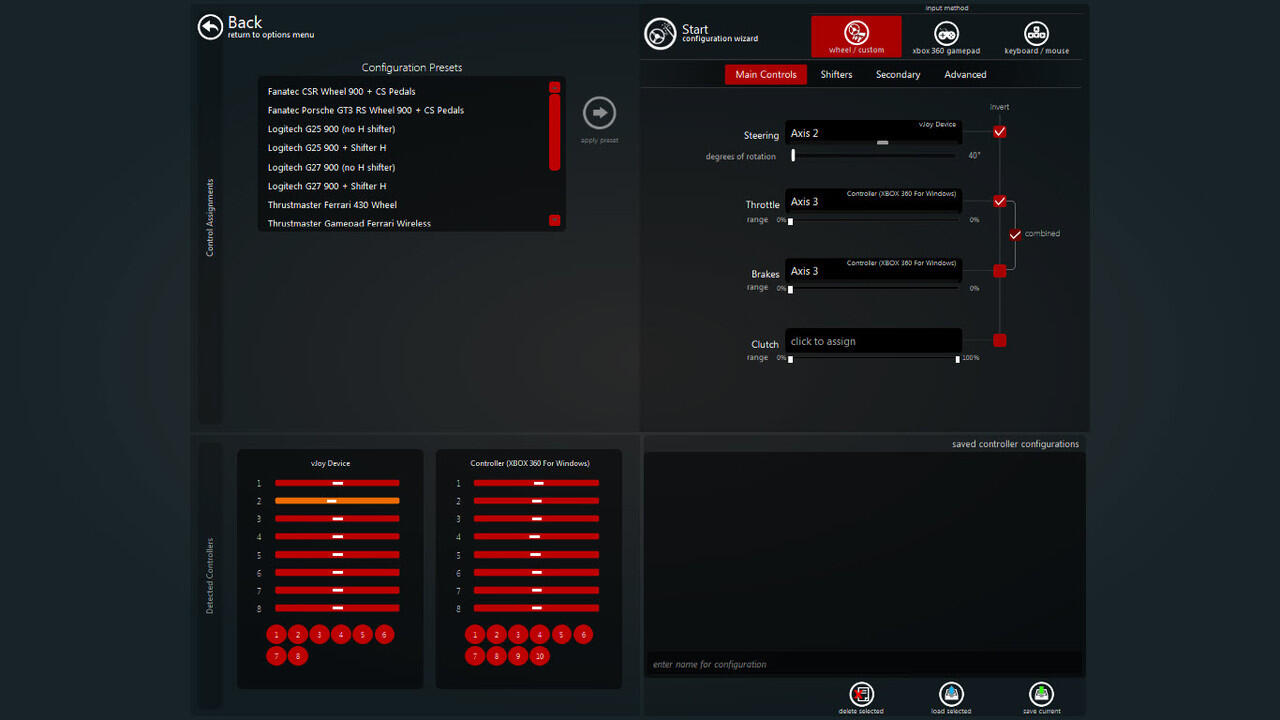Click the 'enter name for configuration' field
1280x720 pixels.
[x=865, y=664]
